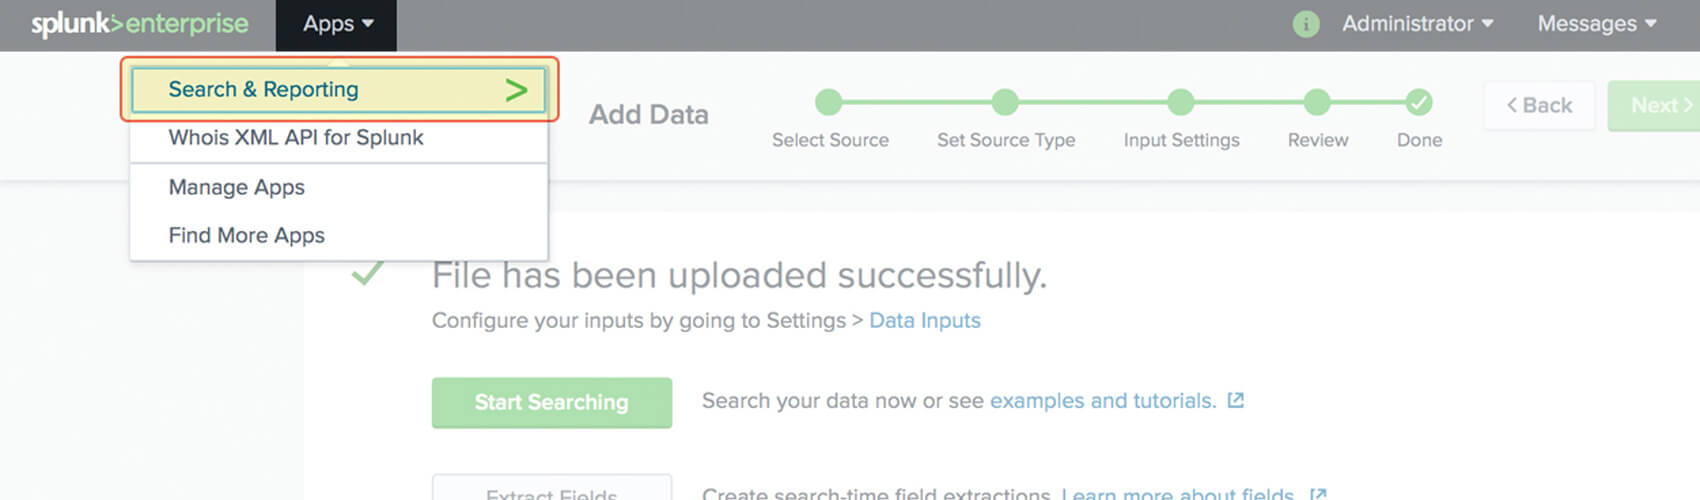Expand the Administrator dropdown
Viewport: 1700px width, 500px height.
[x=1417, y=24]
